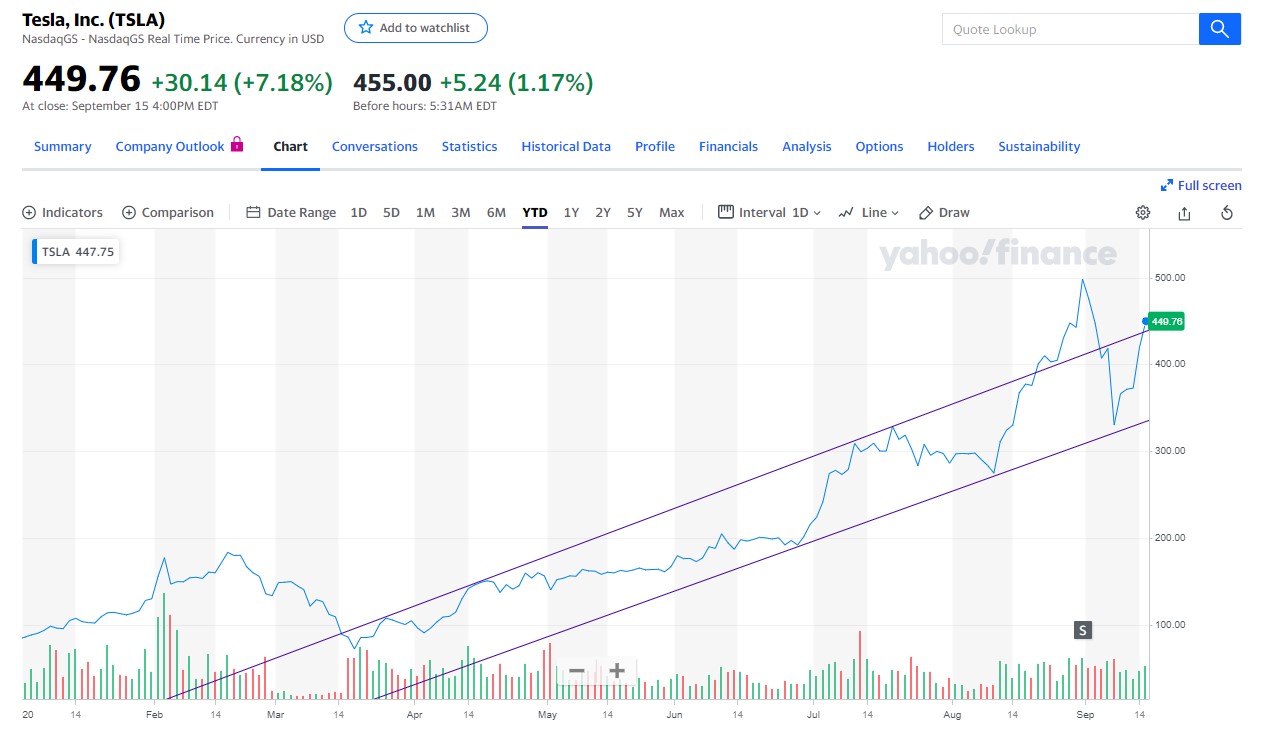
Task: Select the 2Y range
Action: pos(603,213)
